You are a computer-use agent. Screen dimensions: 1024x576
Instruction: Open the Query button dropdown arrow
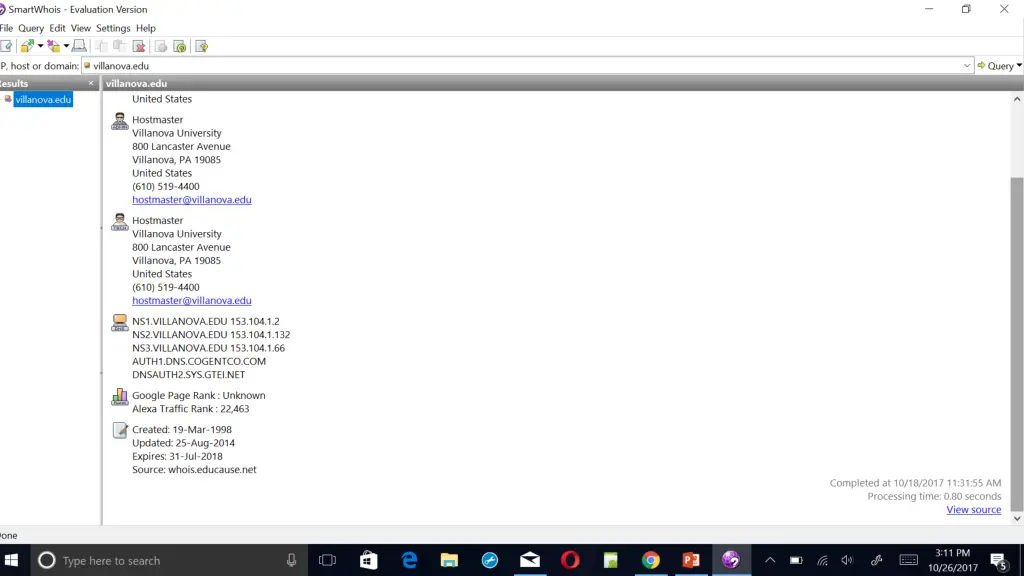pyautogui.click(x=1019, y=65)
